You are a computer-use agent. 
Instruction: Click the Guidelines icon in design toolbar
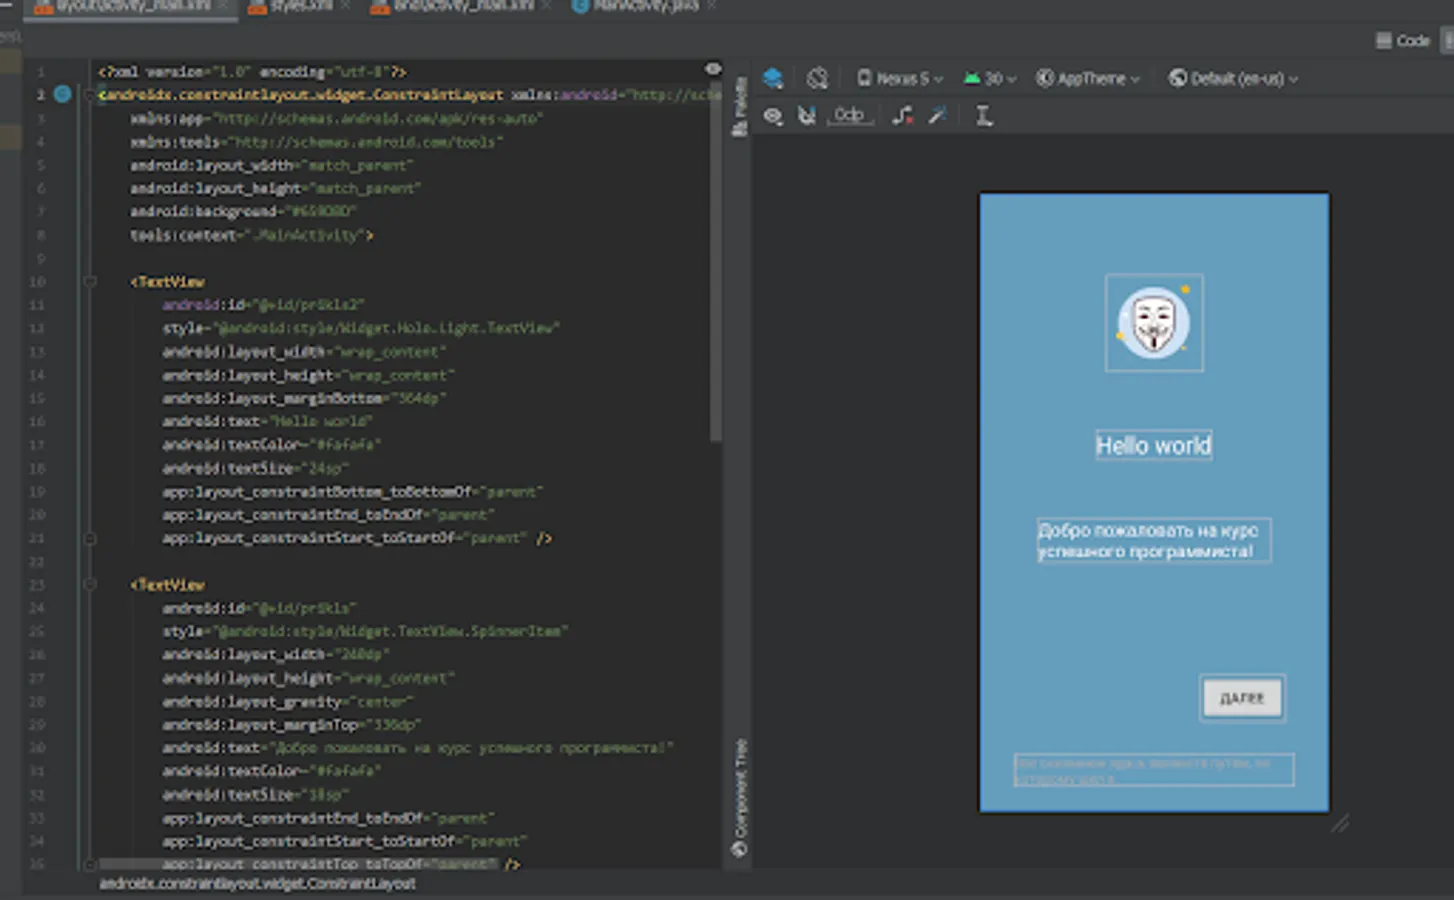[984, 116]
